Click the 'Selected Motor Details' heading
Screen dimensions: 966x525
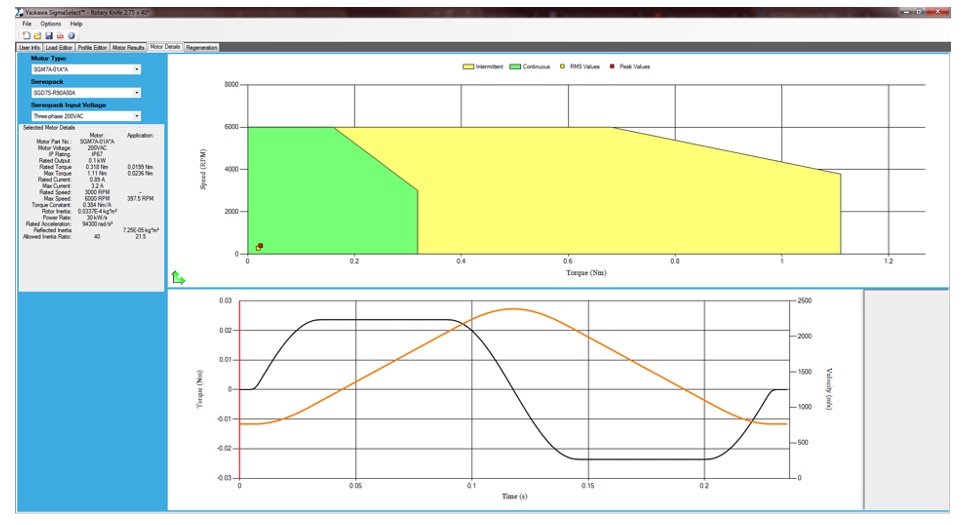point(49,128)
